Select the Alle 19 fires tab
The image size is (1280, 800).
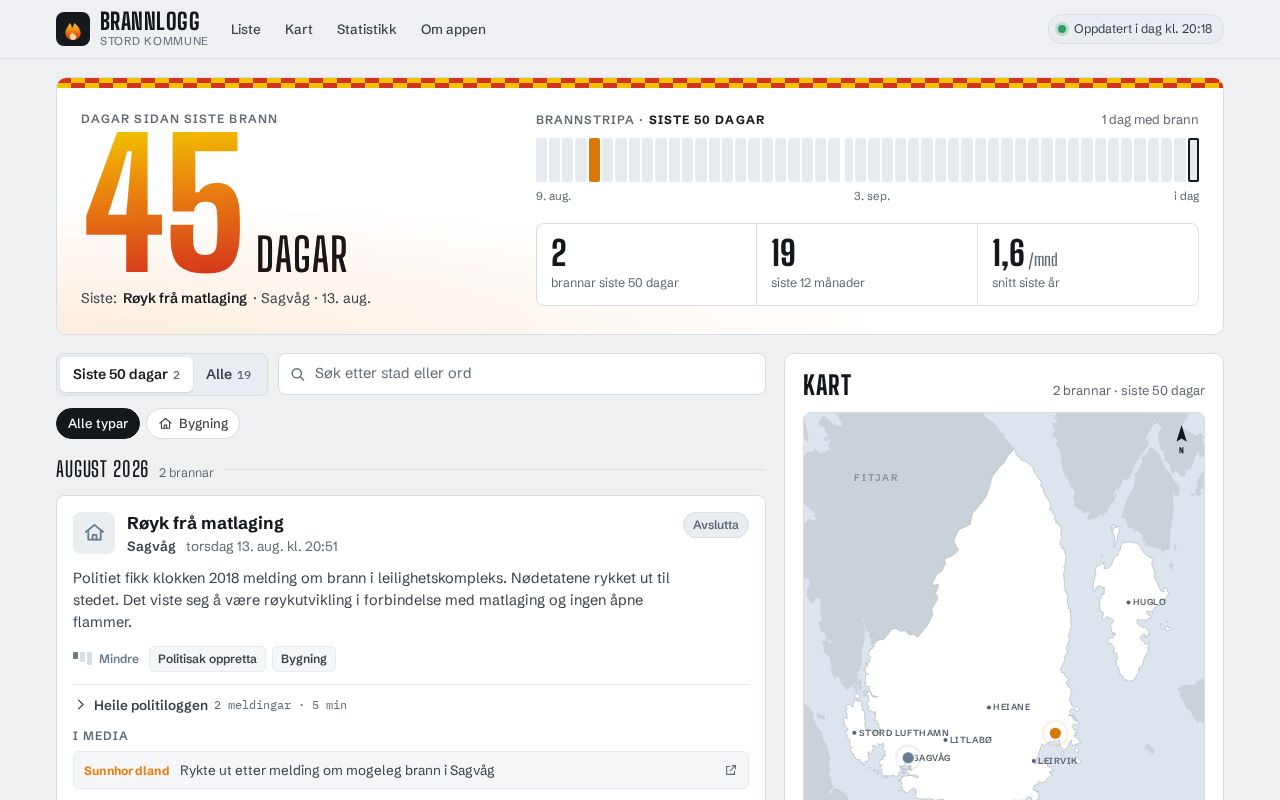[x=229, y=374]
